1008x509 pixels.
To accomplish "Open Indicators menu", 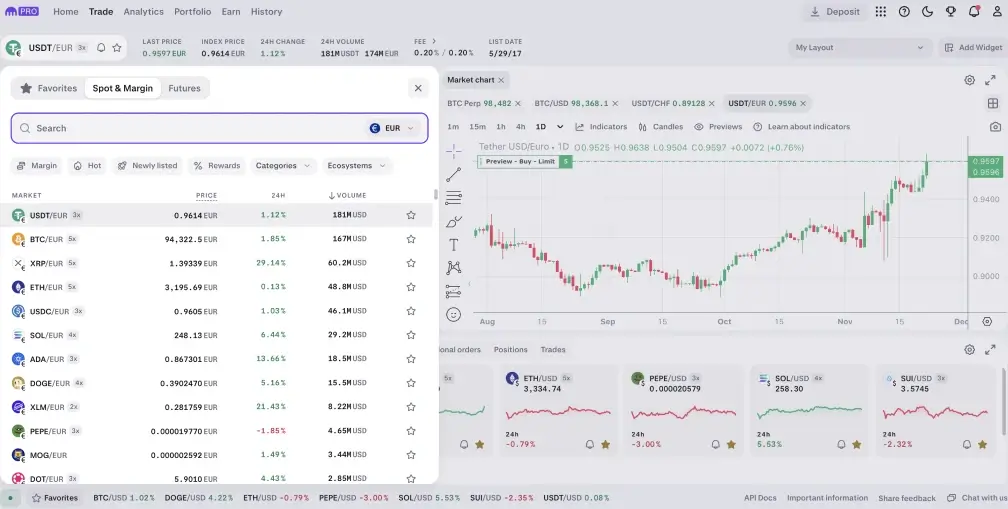I will (601, 127).
